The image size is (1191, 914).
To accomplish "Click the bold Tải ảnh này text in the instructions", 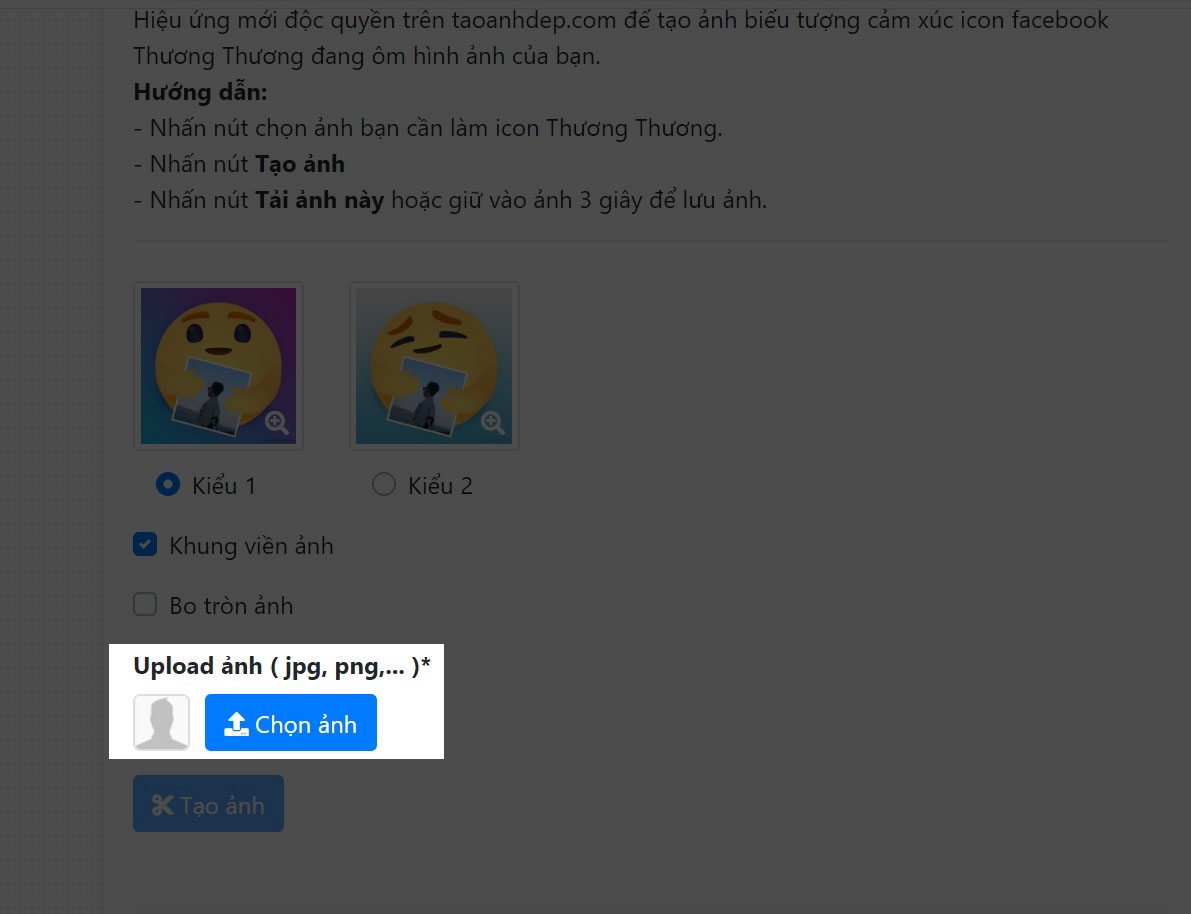I will [x=320, y=201].
